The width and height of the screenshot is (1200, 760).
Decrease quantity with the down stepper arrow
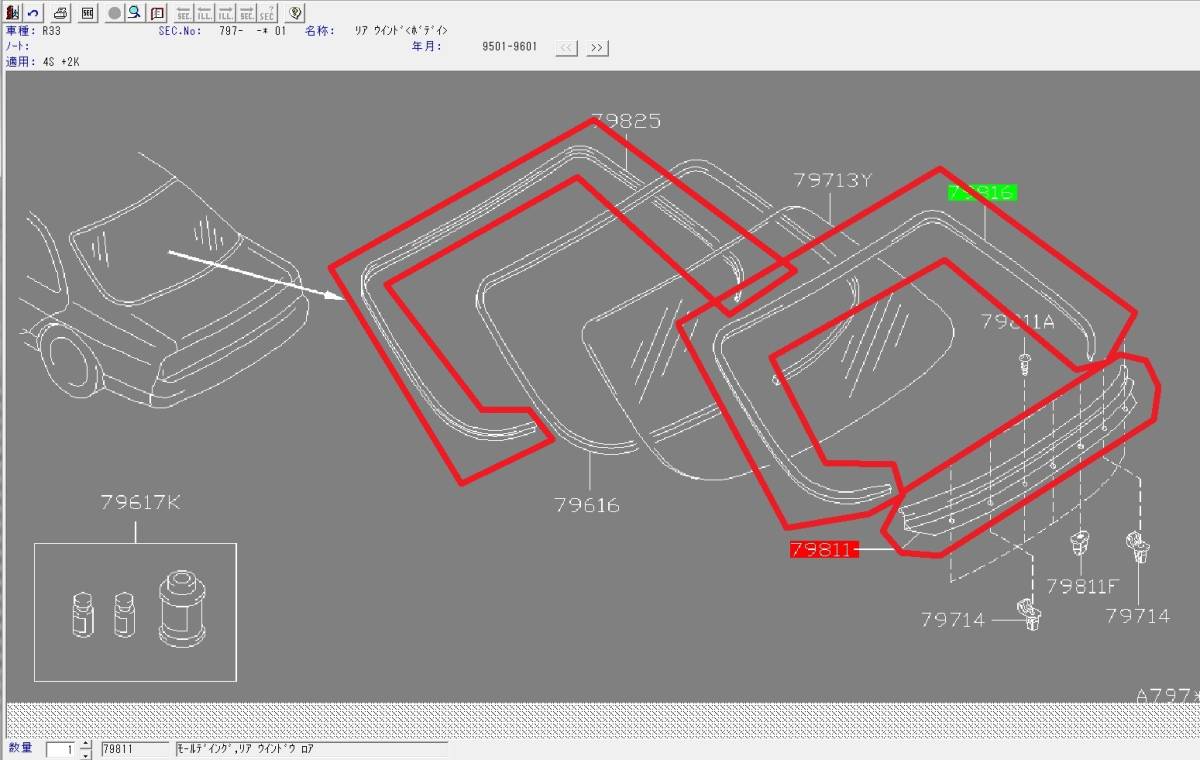(85, 755)
